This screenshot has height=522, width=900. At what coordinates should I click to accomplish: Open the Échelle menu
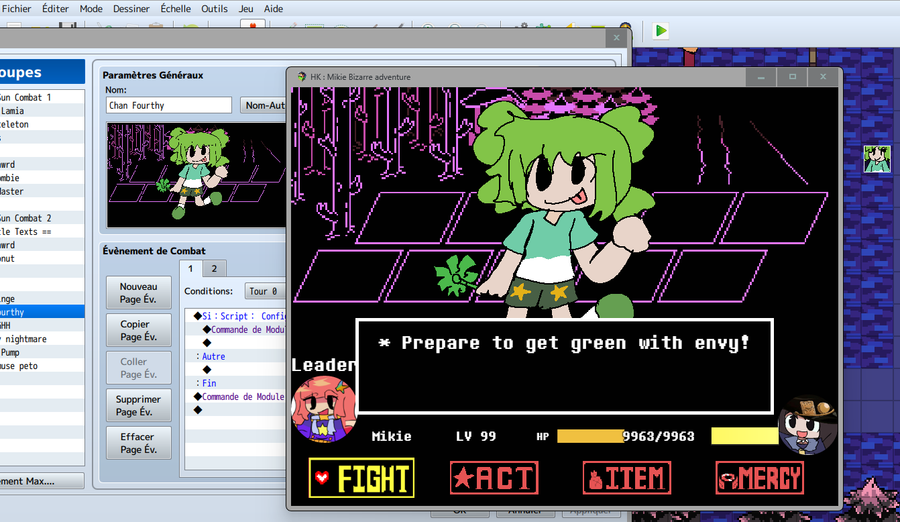[176, 9]
